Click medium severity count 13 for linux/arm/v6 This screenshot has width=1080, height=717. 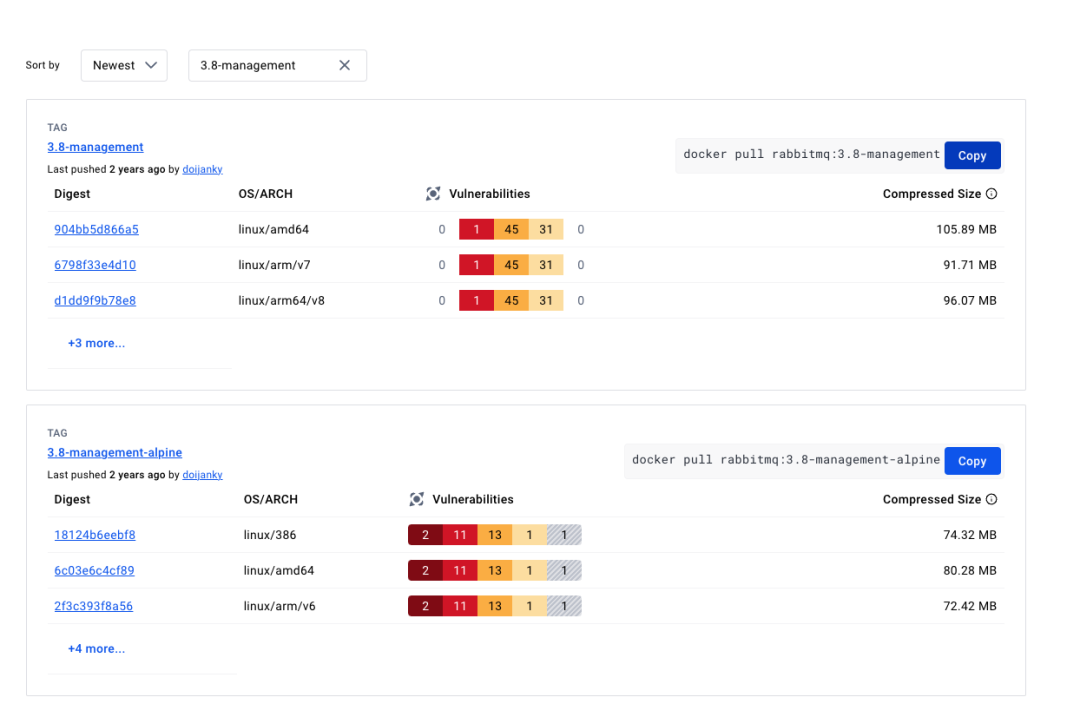(495, 607)
